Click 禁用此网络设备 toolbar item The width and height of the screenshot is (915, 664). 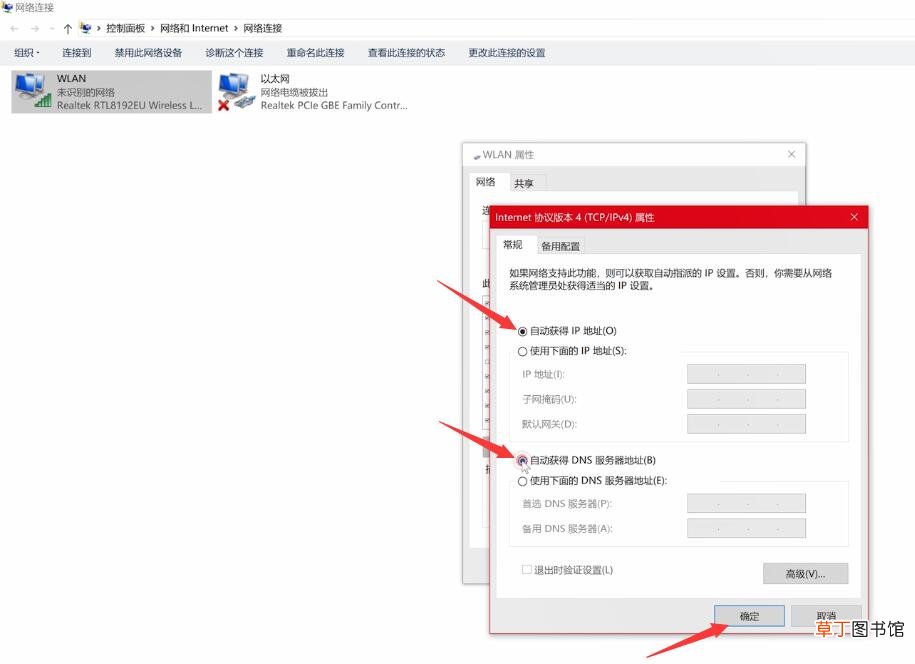(148, 53)
